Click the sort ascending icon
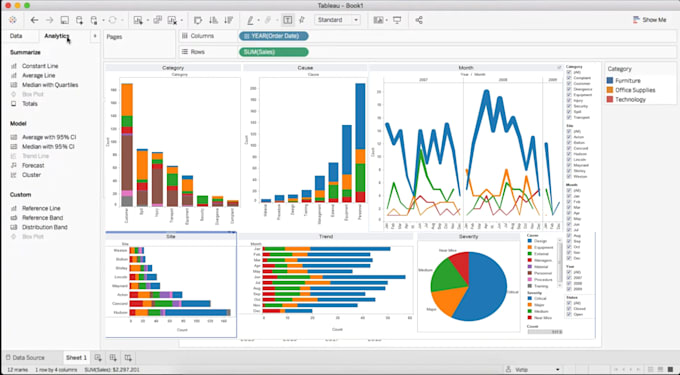This screenshot has height=375, width=680. (213, 20)
